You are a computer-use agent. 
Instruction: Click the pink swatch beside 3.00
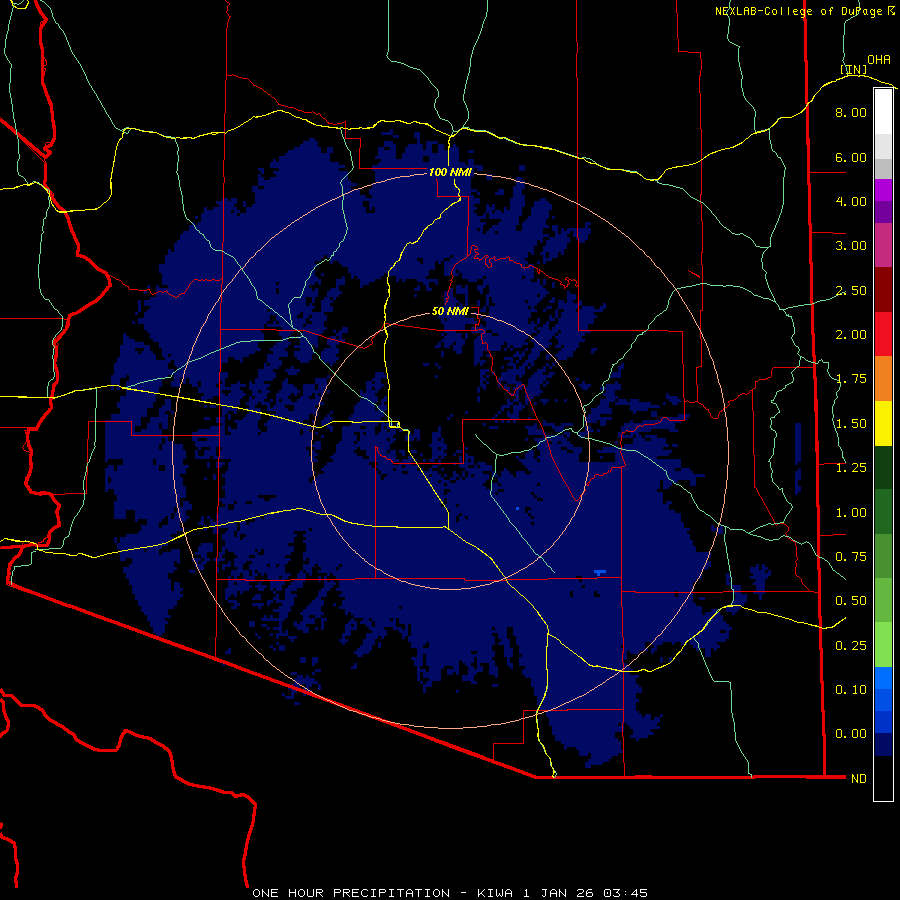[883, 245]
